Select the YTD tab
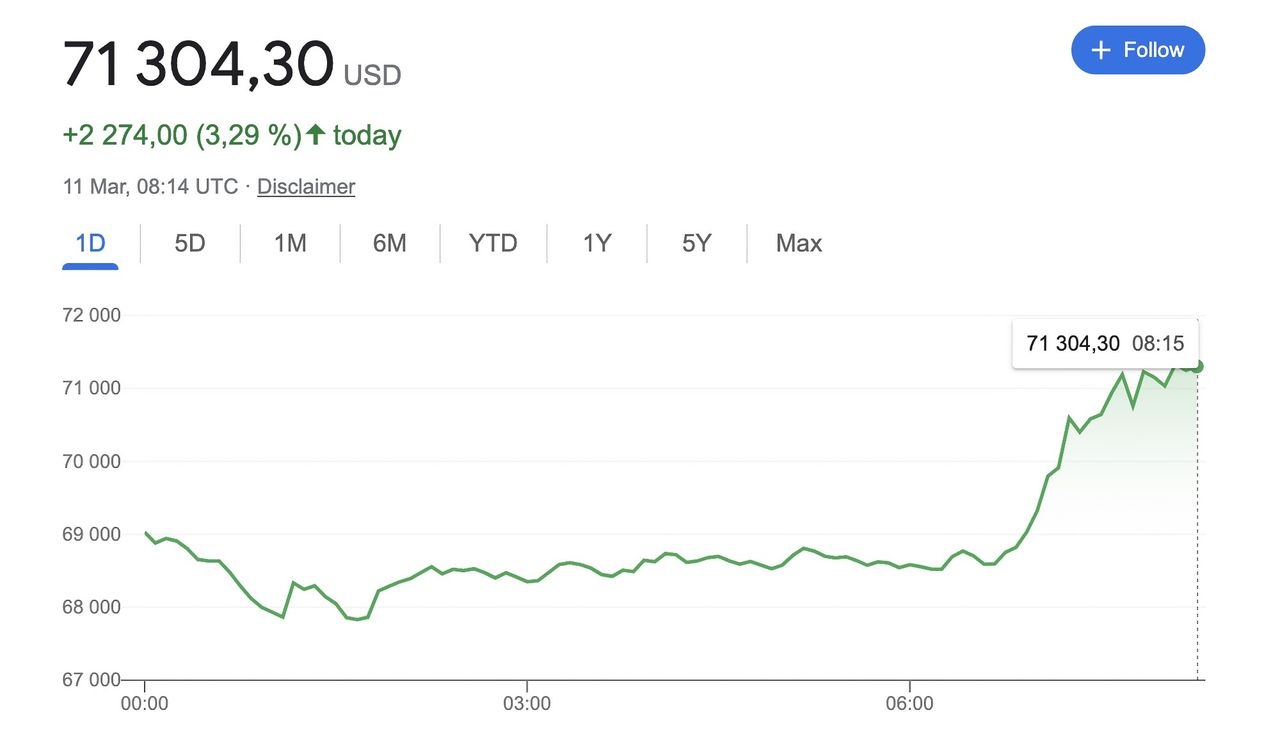 493,243
